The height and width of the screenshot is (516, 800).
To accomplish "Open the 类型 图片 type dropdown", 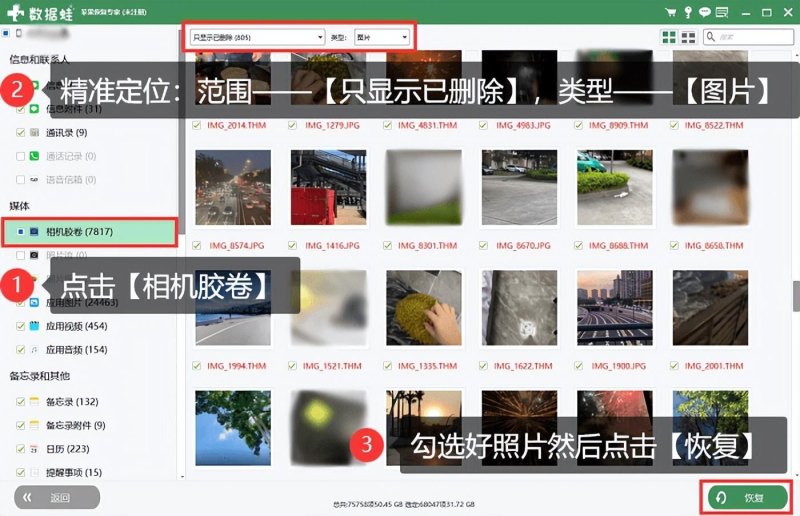I will 382,37.
